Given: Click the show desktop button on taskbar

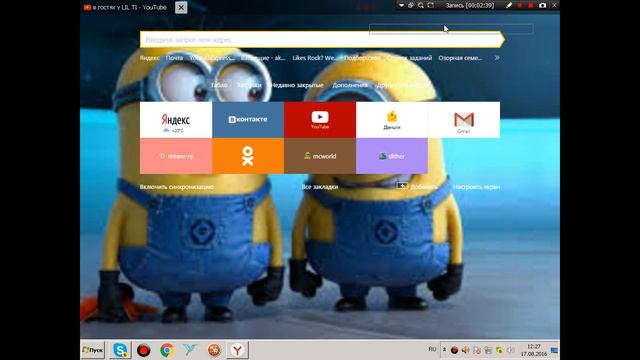Looking at the screenshot, I should 554,350.
